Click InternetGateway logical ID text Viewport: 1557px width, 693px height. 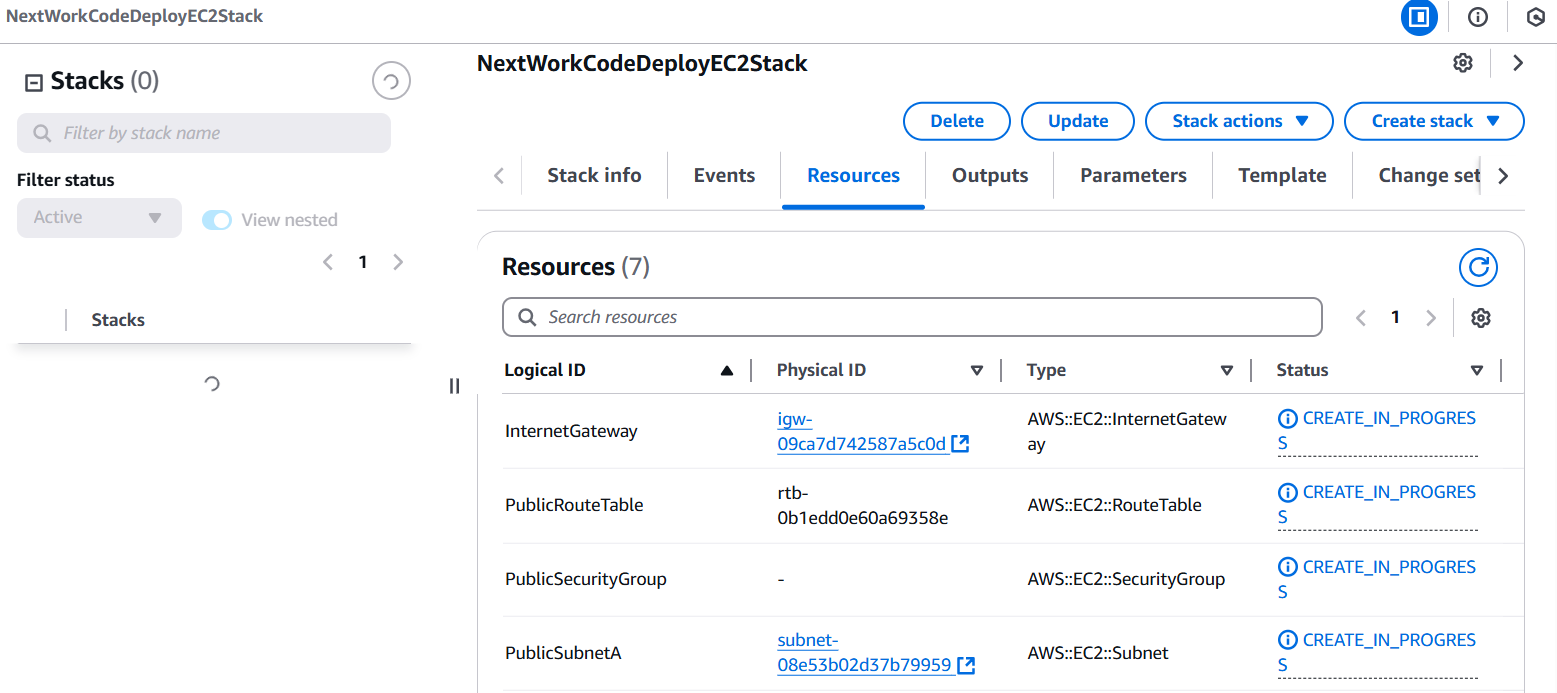(x=571, y=432)
